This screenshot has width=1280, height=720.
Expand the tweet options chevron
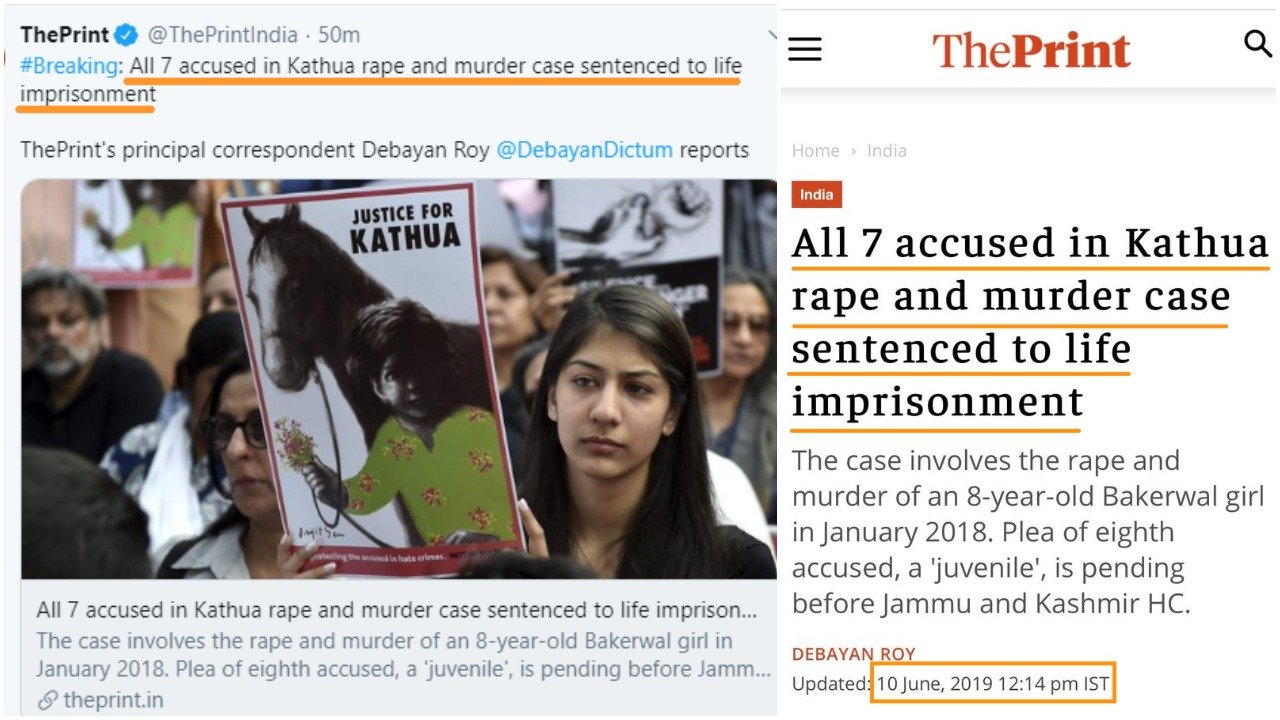click(771, 36)
